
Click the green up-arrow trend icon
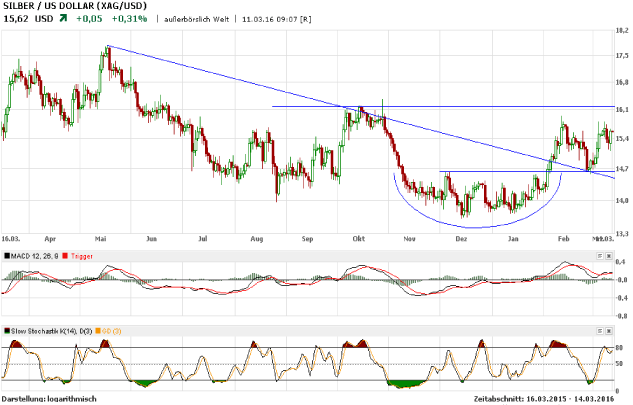[x=62, y=19]
